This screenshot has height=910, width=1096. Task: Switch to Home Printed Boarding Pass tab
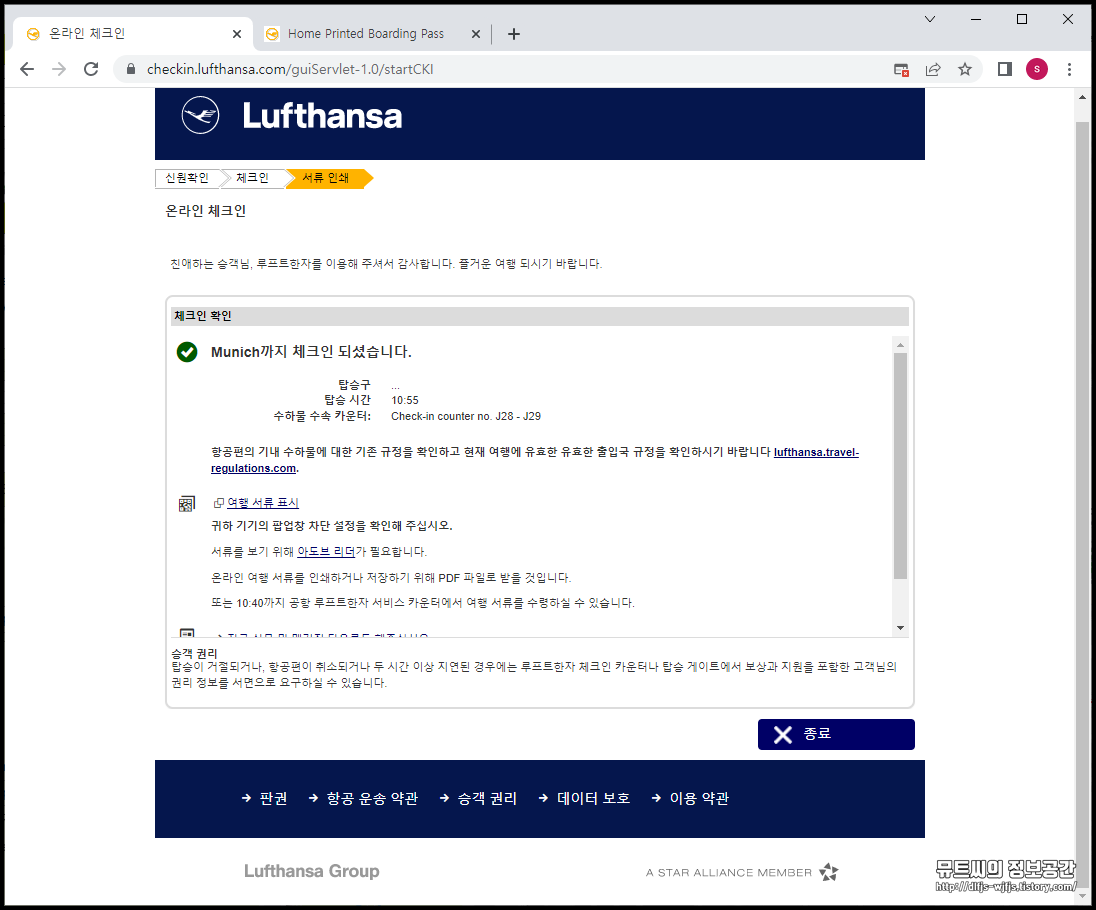(x=373, y=34)
